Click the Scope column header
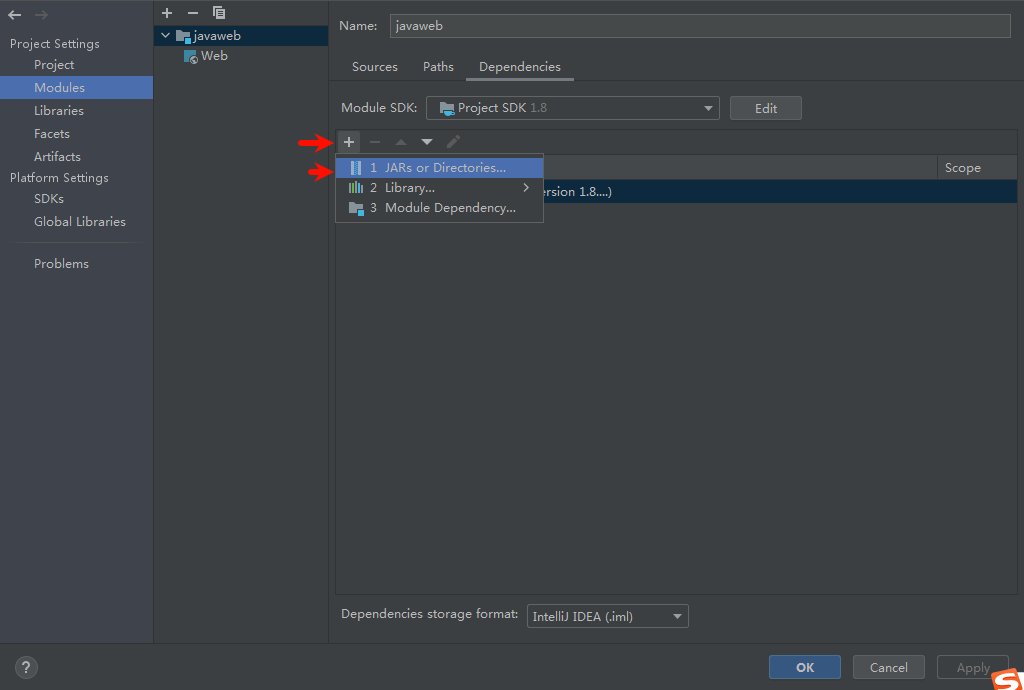The width and height of the screenshot is (1024, 690). click(977, 168)
